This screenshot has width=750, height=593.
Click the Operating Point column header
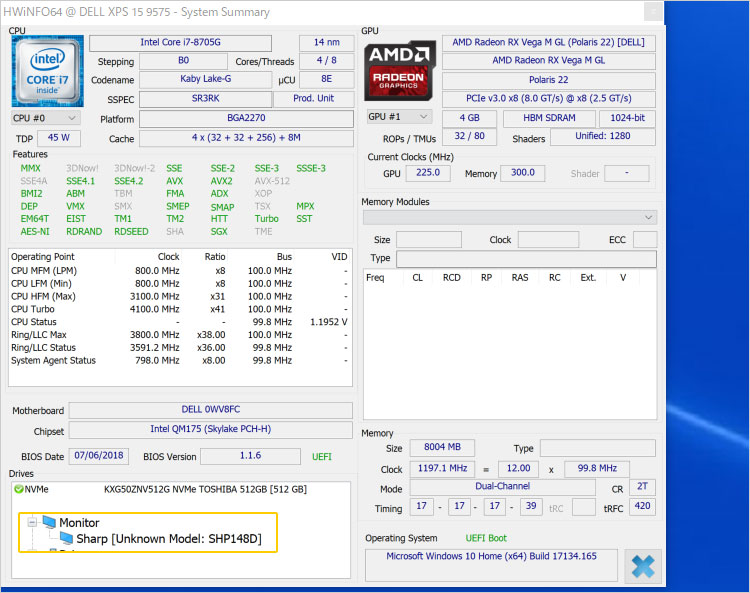click(43, 257)
